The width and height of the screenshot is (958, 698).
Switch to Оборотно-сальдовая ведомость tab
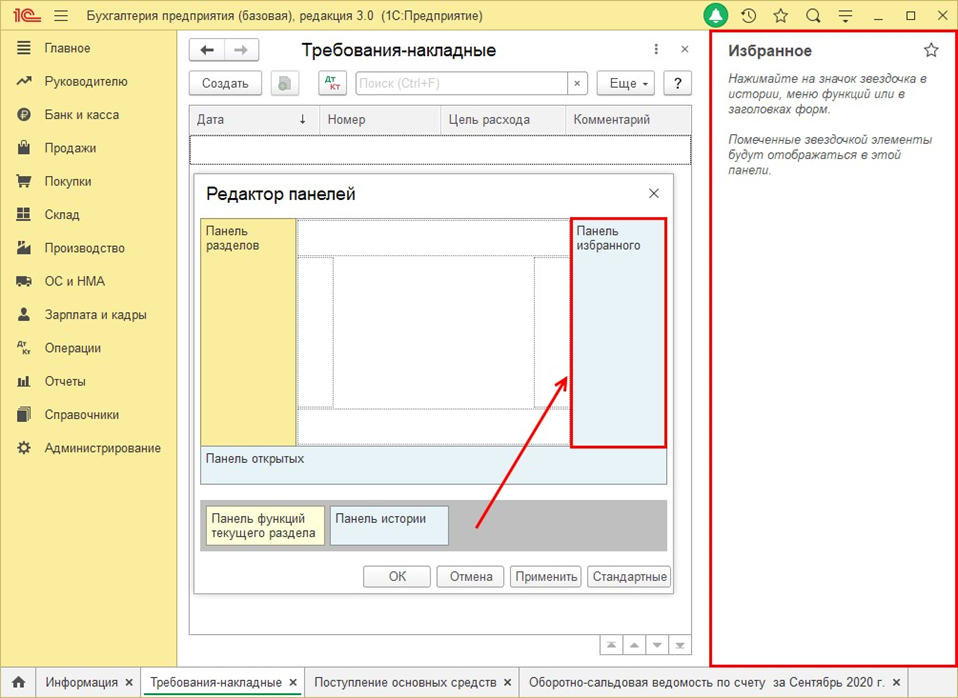click(x=706, y=682)
